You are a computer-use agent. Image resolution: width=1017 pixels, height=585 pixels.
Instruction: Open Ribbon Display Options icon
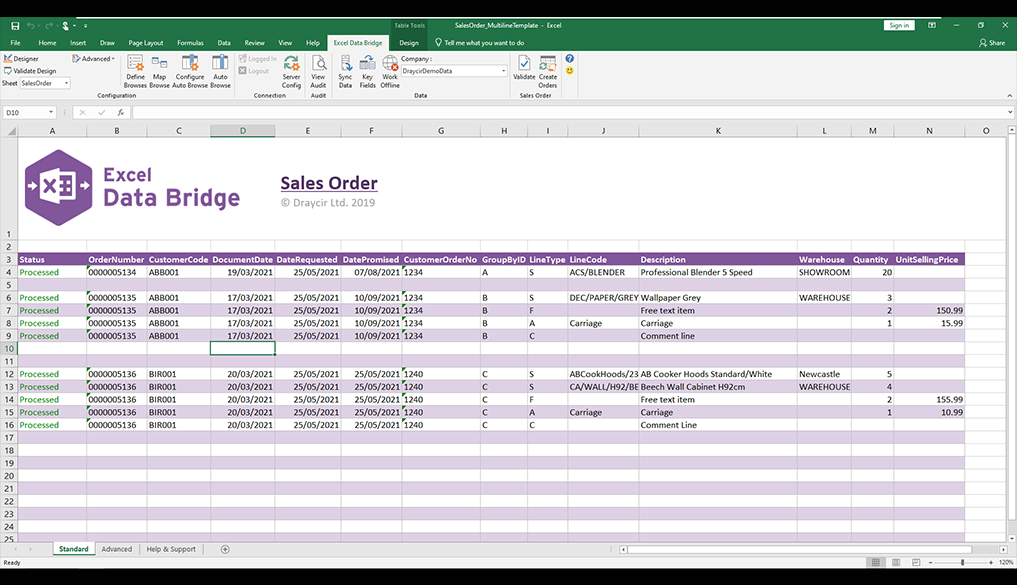point(931,25)
